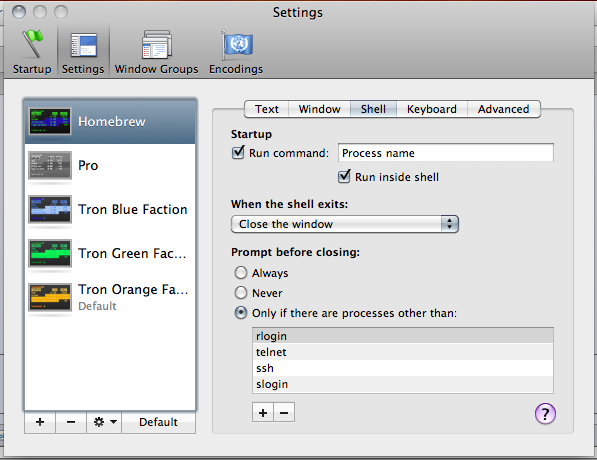Toggle the Run command checkbox

[x=238, y=153]
